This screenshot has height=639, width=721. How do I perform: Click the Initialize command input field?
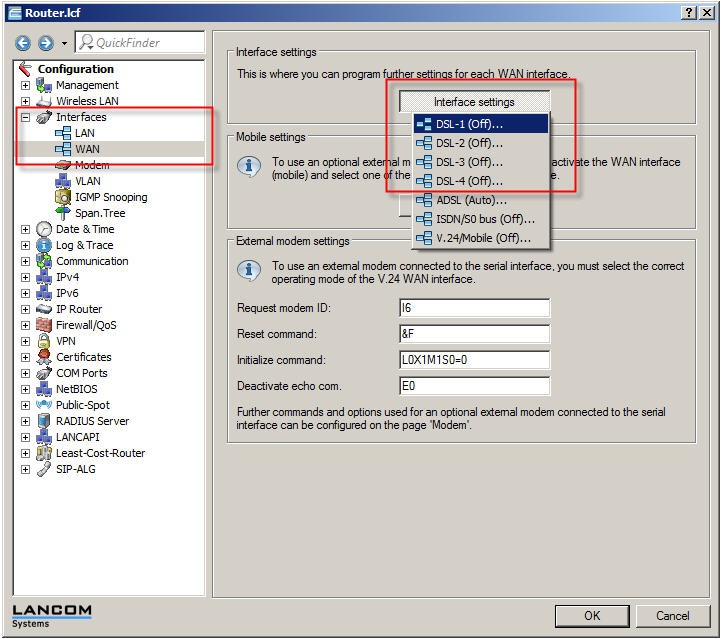click(474, 360)
